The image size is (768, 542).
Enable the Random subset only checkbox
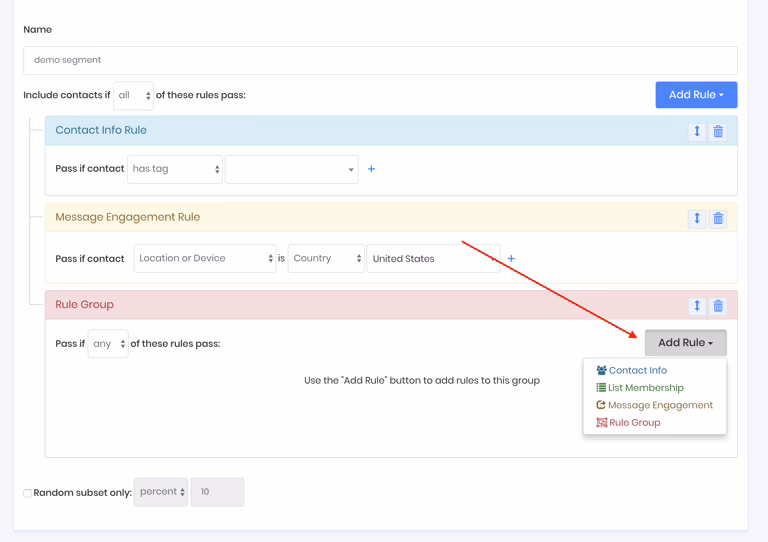click(28, 493)
